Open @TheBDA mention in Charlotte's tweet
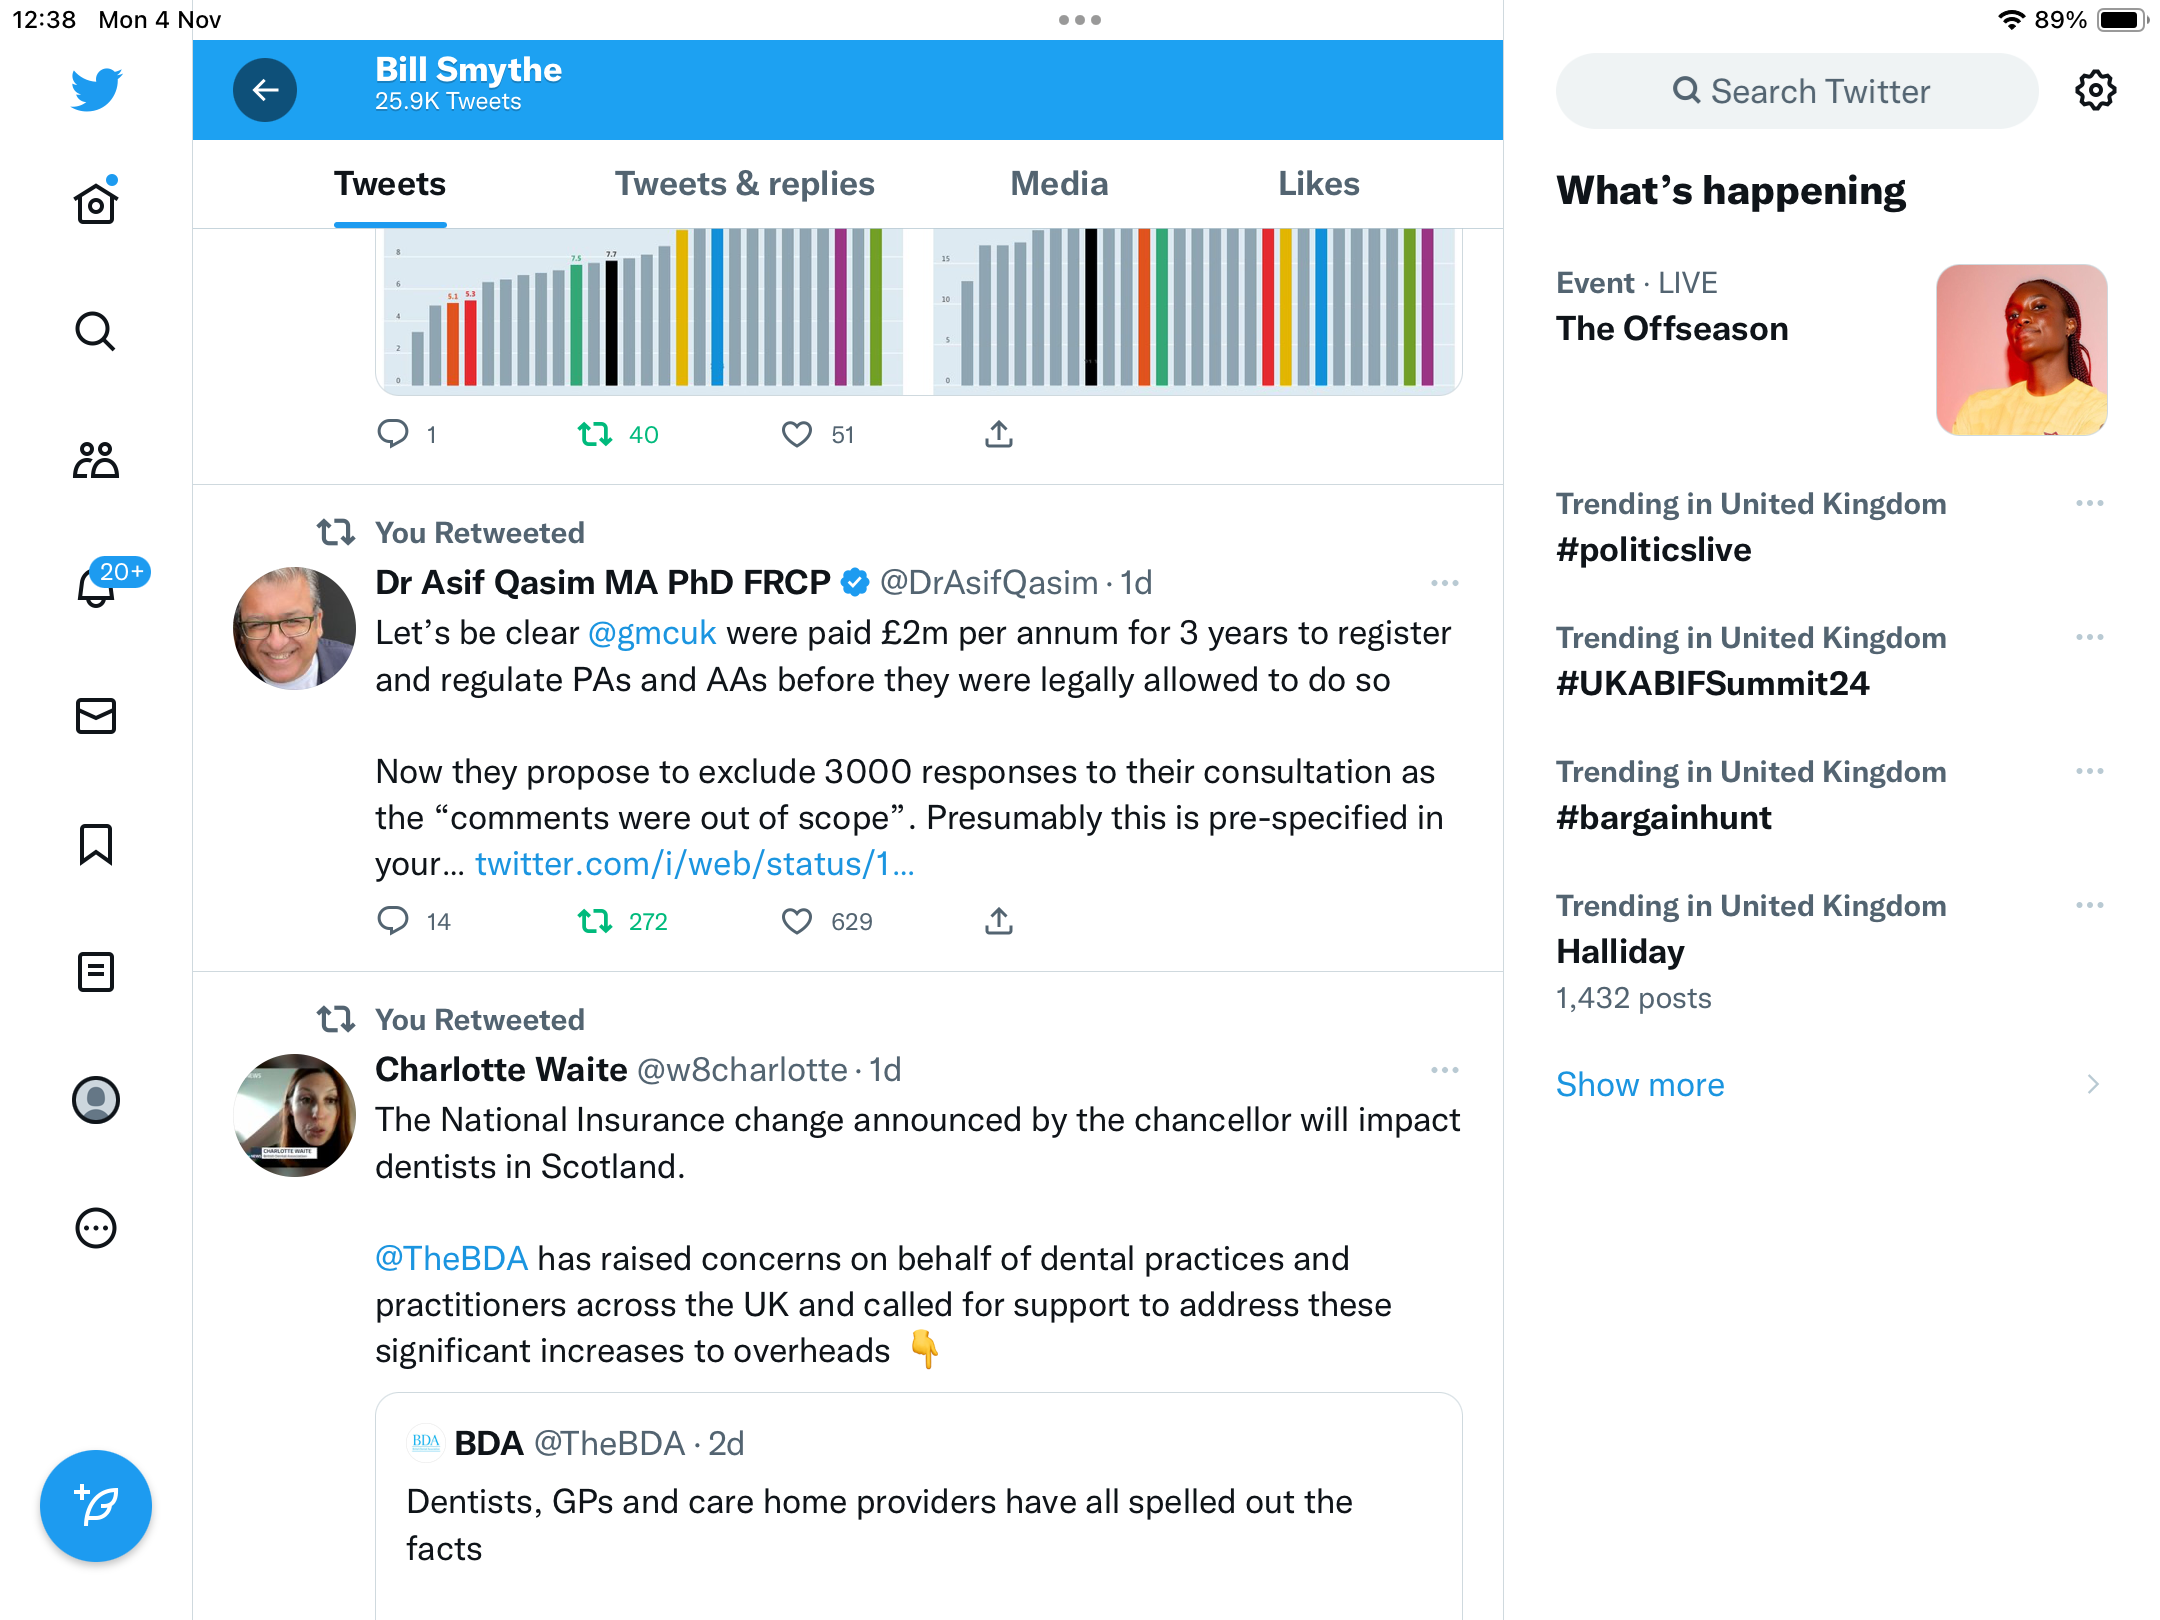 pyautogui.click(x=451, y=1258)
